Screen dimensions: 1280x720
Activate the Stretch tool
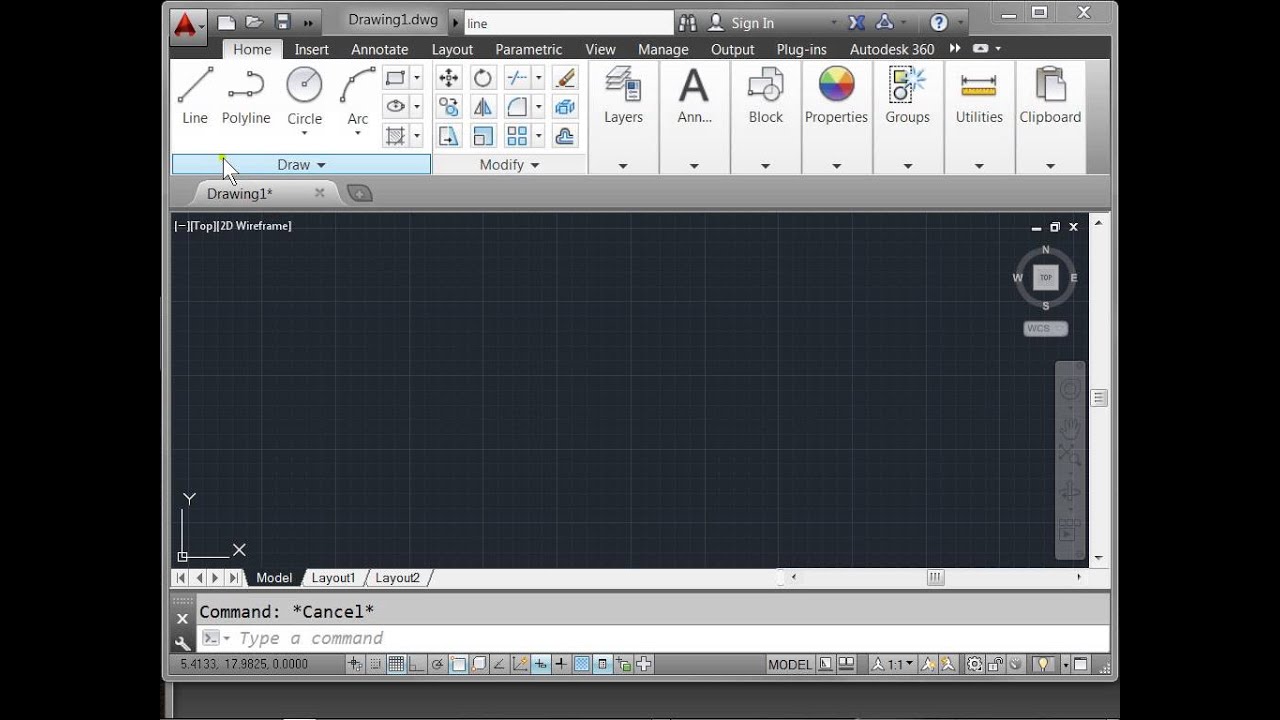[448, 136]
